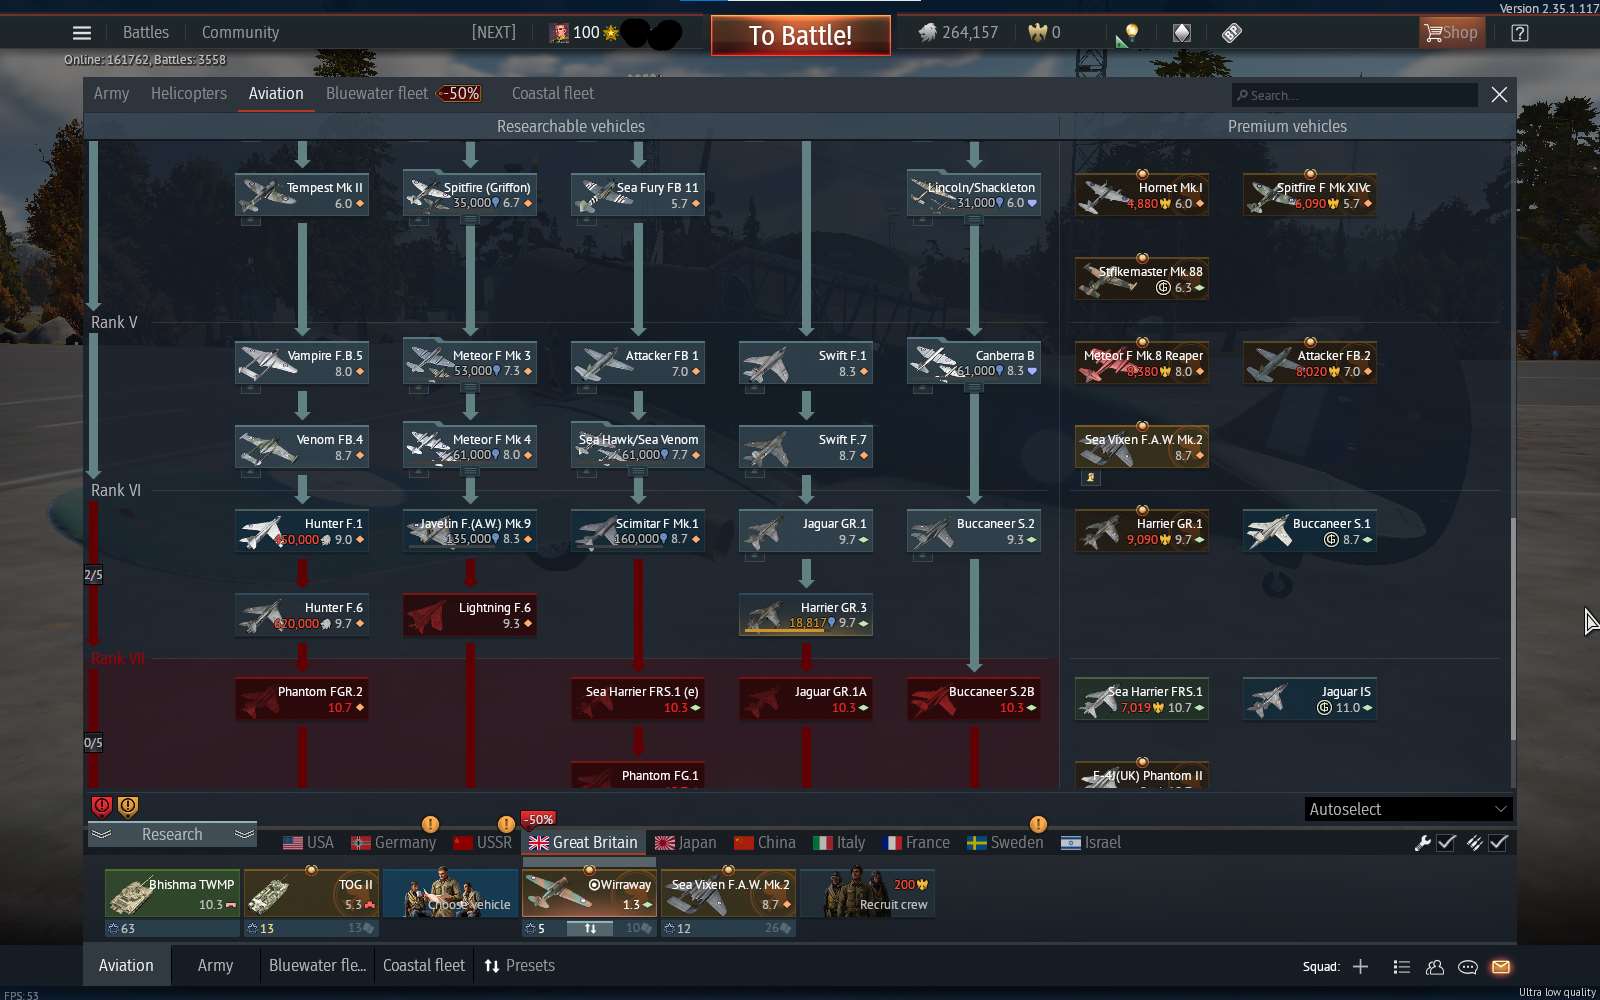Open the list icon beside the squad plus
Screen dimensions: 1600x1000
coord(1401,967)
